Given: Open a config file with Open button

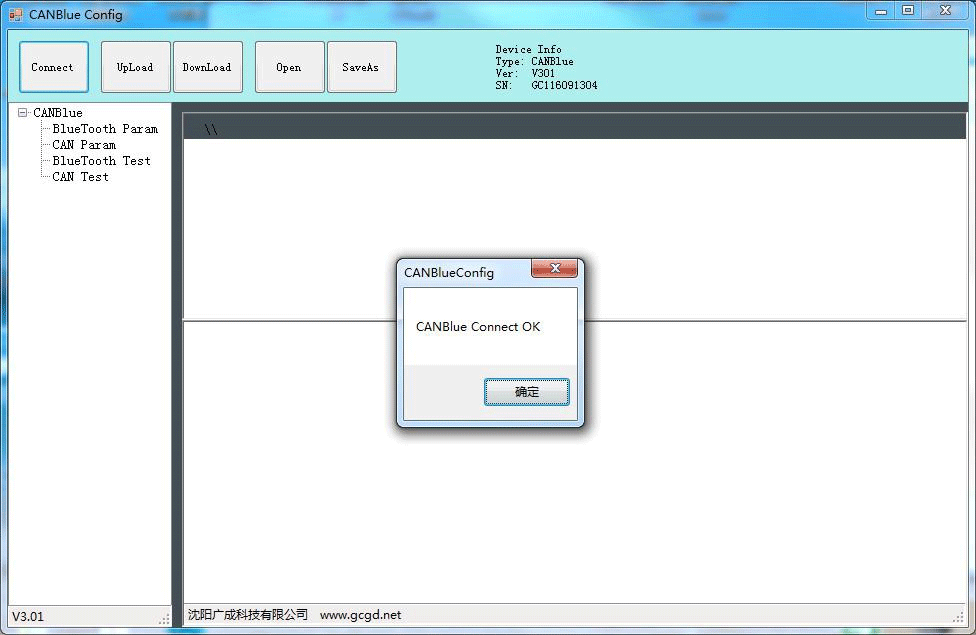Looking at the screenshot, I should pyautogui.click(x=289, y=67).
